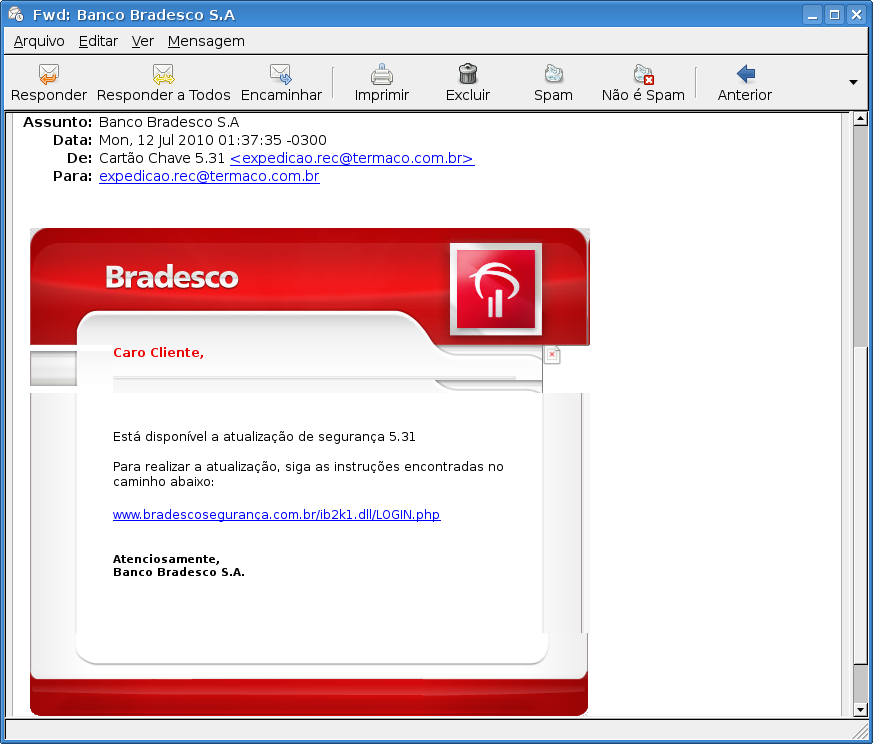The width and height of the screenshot is (873, 744).
Task: Delete message using Excluir trash icon
Action: pyautogui.click(x=468, y=74)
